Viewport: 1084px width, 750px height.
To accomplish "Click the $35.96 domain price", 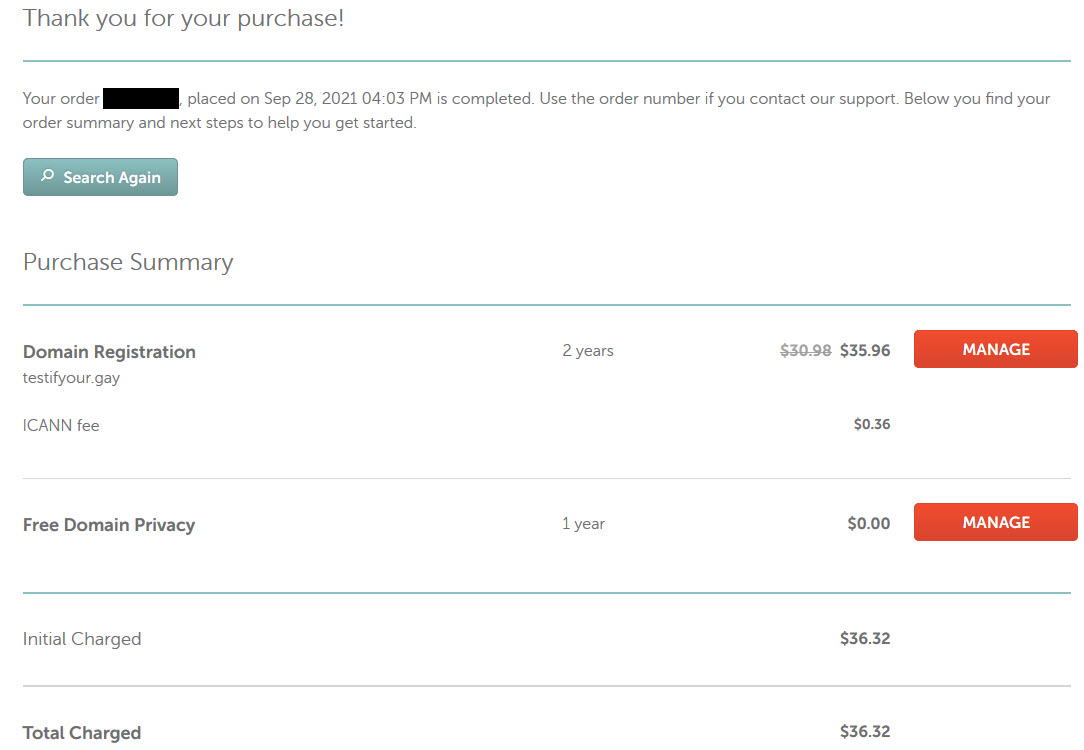I will point(865,350).
